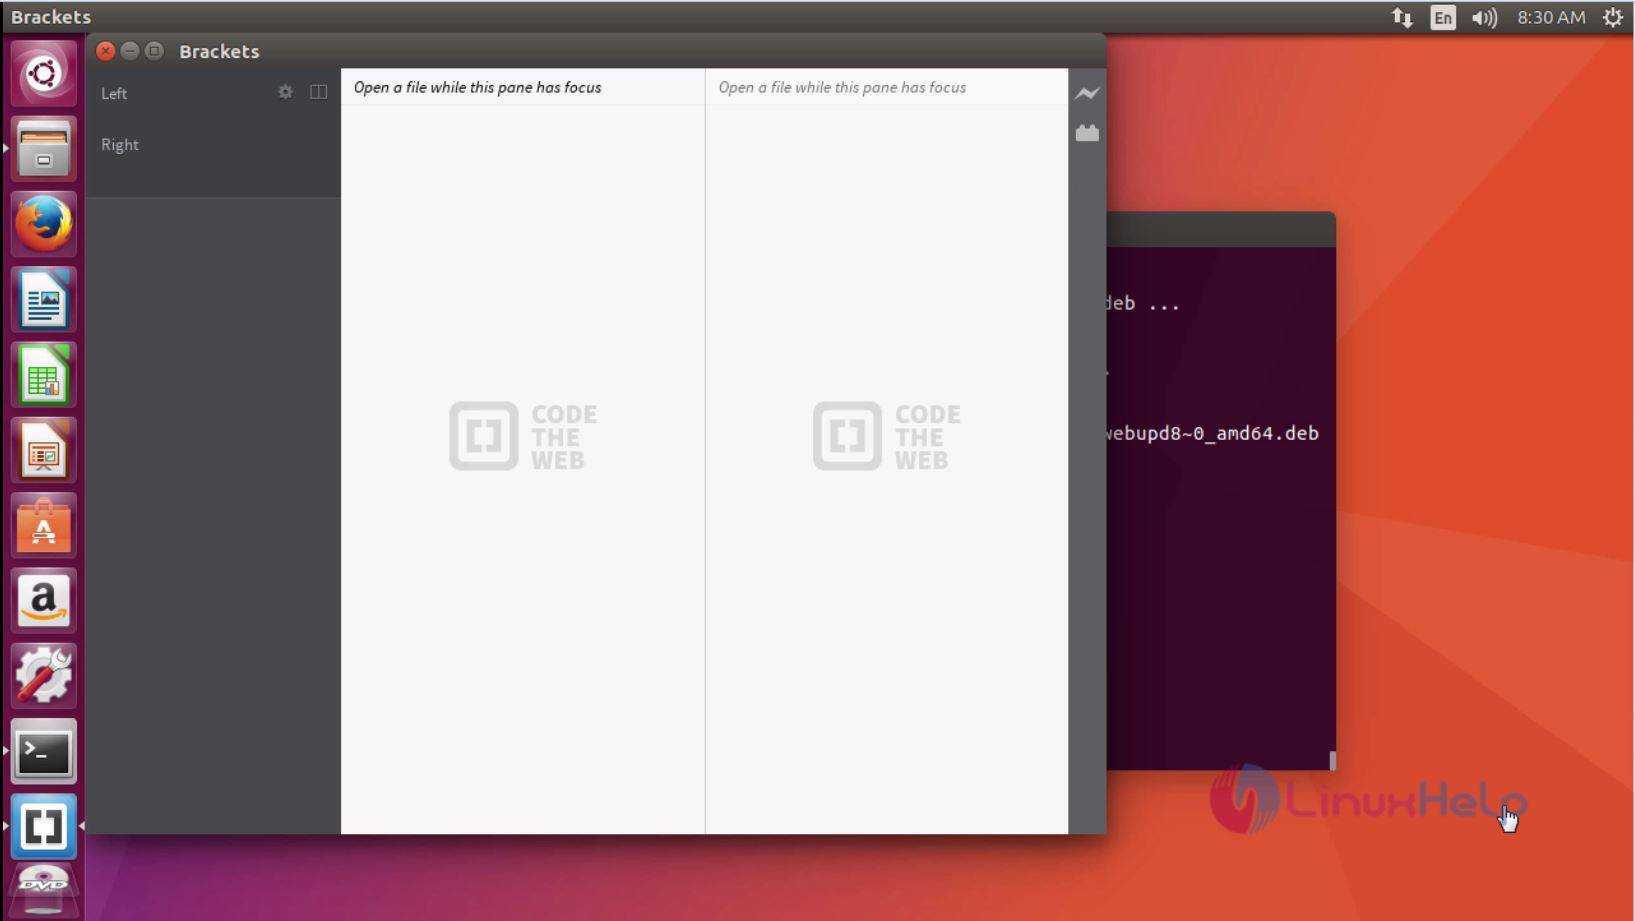Open LibreOffice Impress from the launcher
This screenshot has width=1635, height=921.
(x=43, y=451)
